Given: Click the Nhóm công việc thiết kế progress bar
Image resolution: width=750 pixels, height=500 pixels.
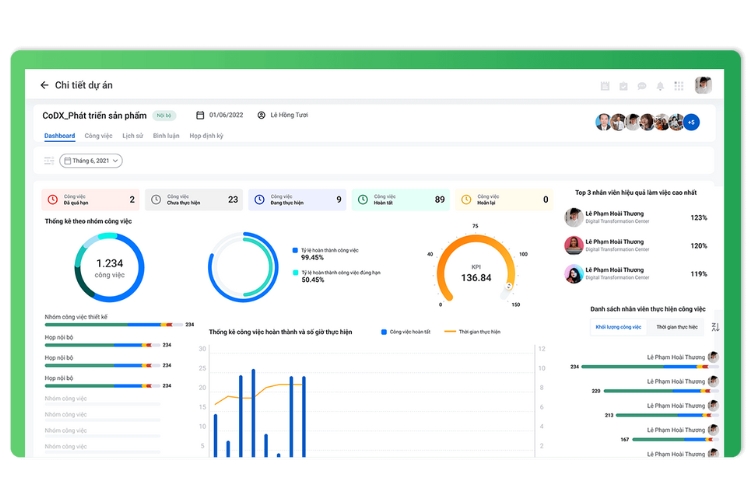Looking at the screenshot, I should point(110,325).
